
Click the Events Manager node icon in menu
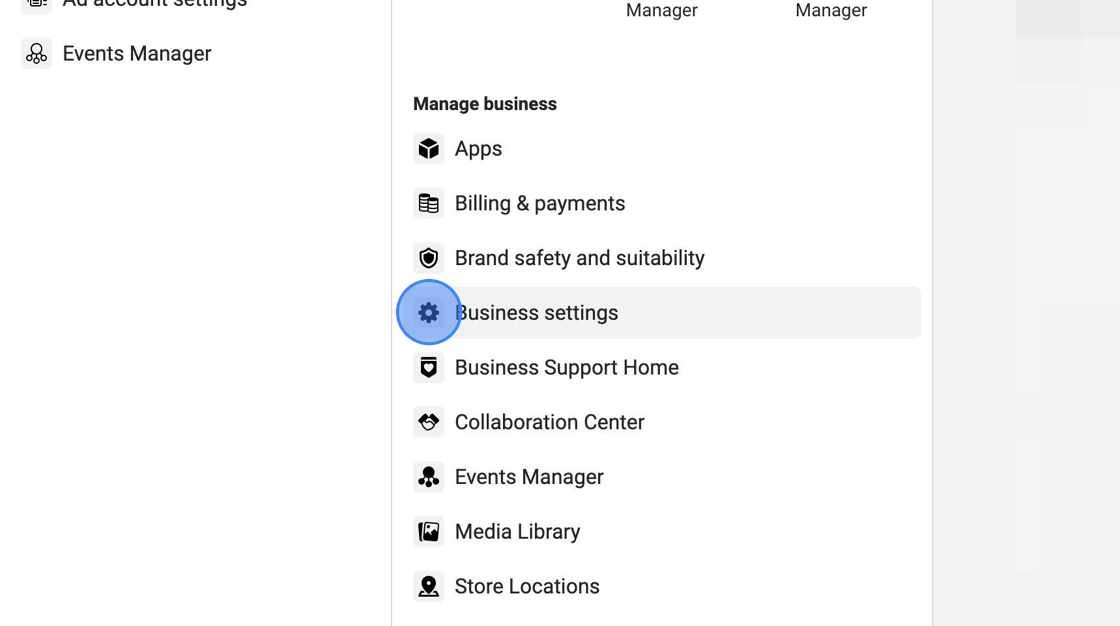428,477
